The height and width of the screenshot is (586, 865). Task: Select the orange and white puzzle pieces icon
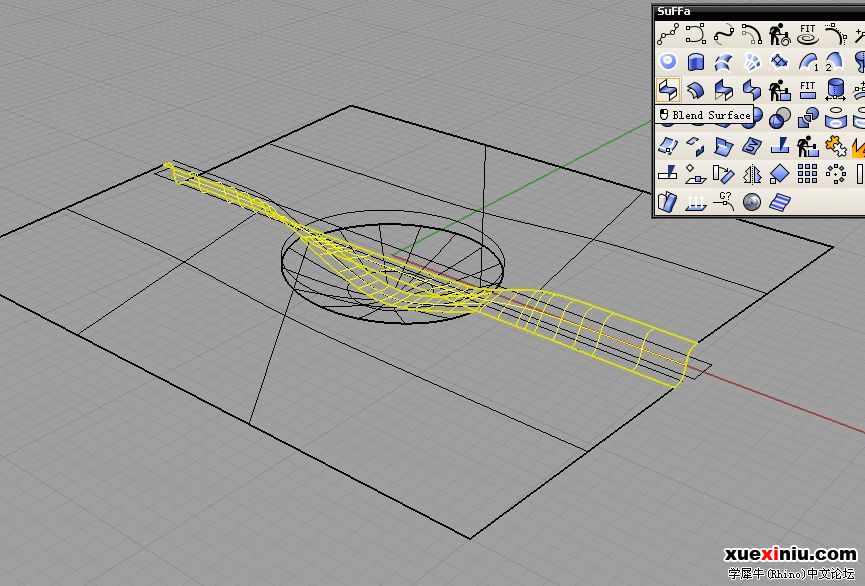click(835, 146)
